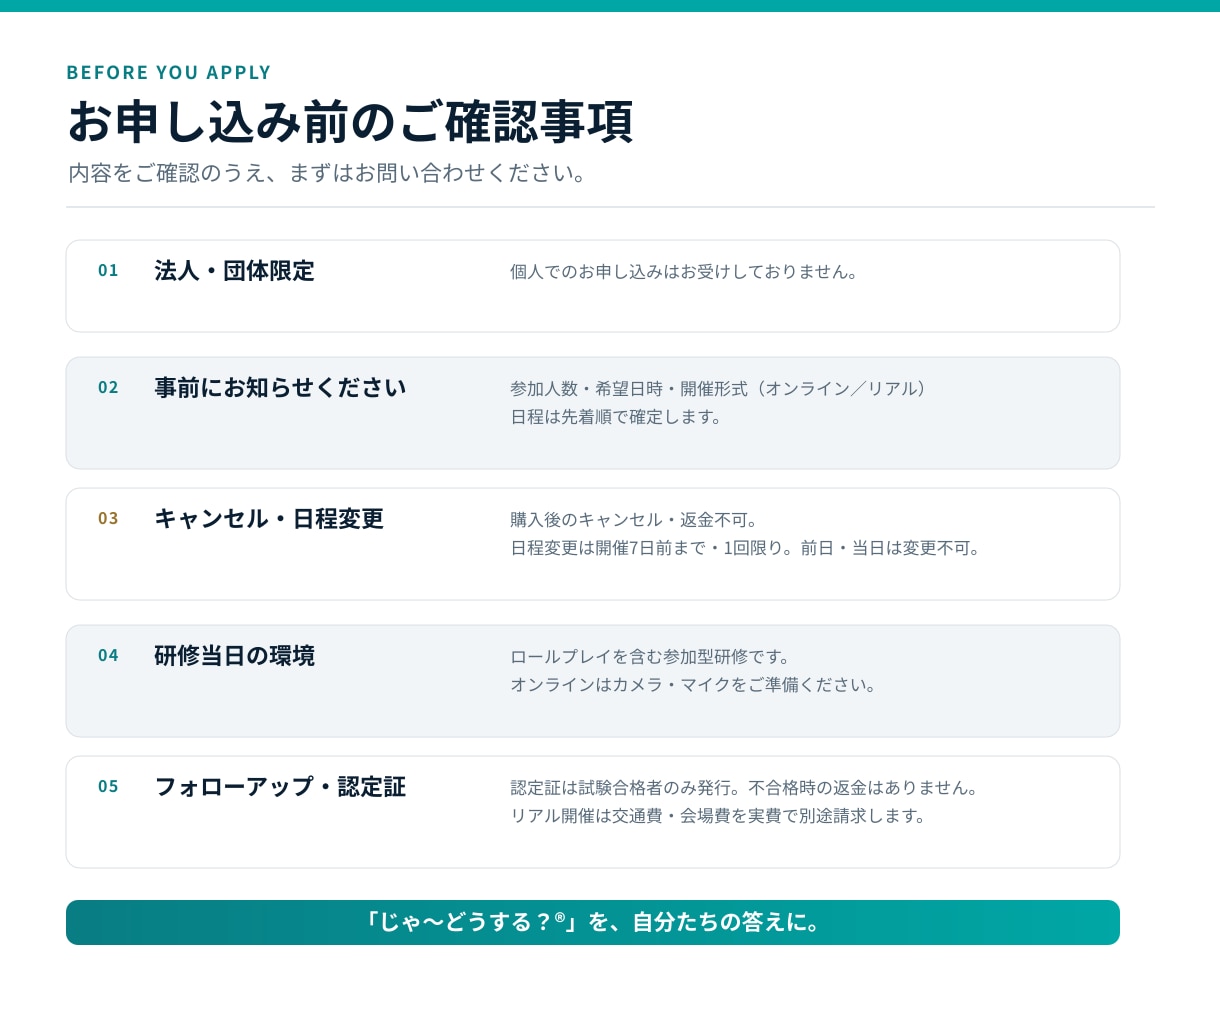Viewport: 1220px width, 1016px height.
Task: Click the line starting '日程変更は開催7日前まで'
Action: (x=746, y=548)
